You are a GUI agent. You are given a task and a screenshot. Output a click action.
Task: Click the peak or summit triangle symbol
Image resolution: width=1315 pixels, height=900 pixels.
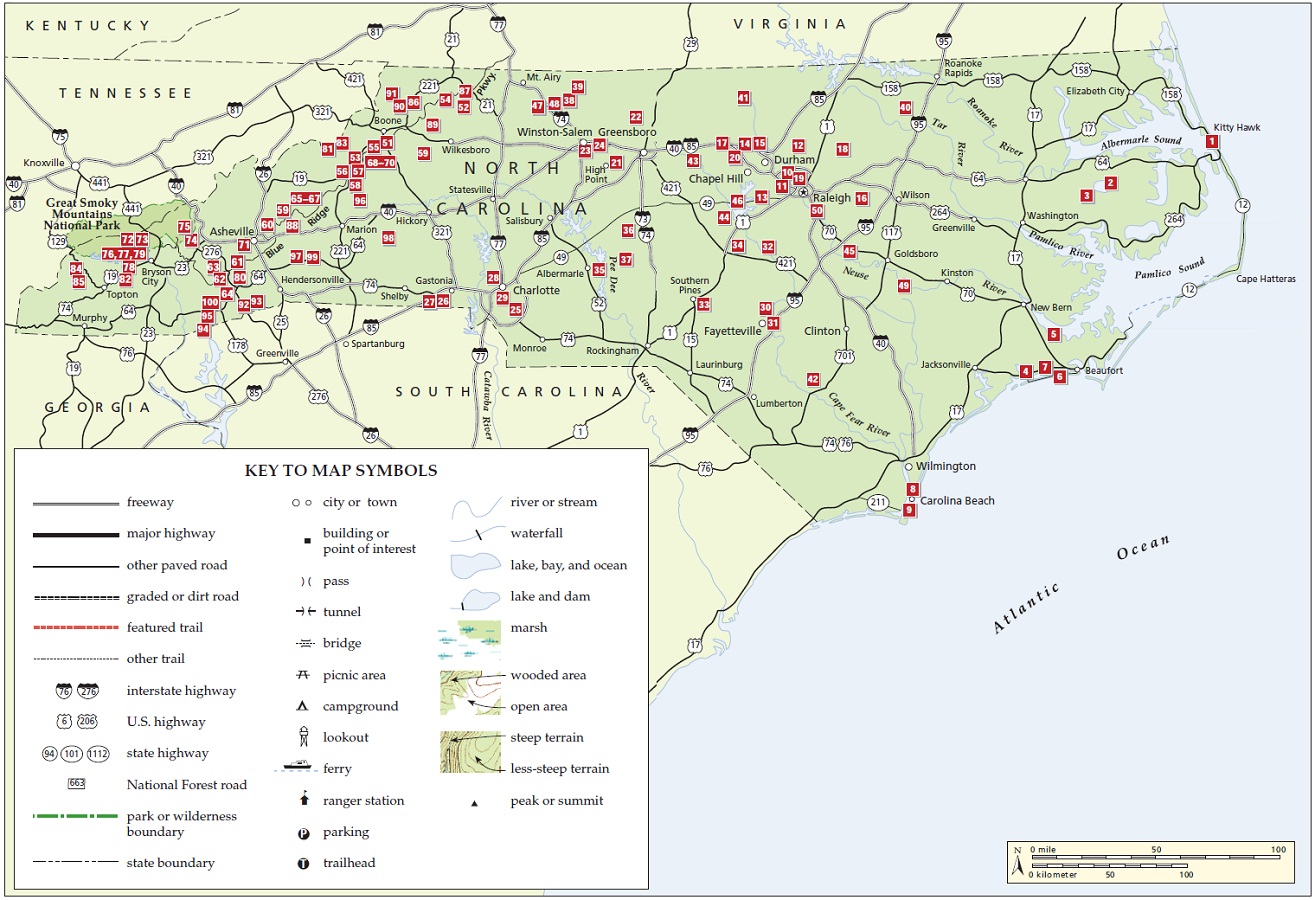[x=474, y=802]
